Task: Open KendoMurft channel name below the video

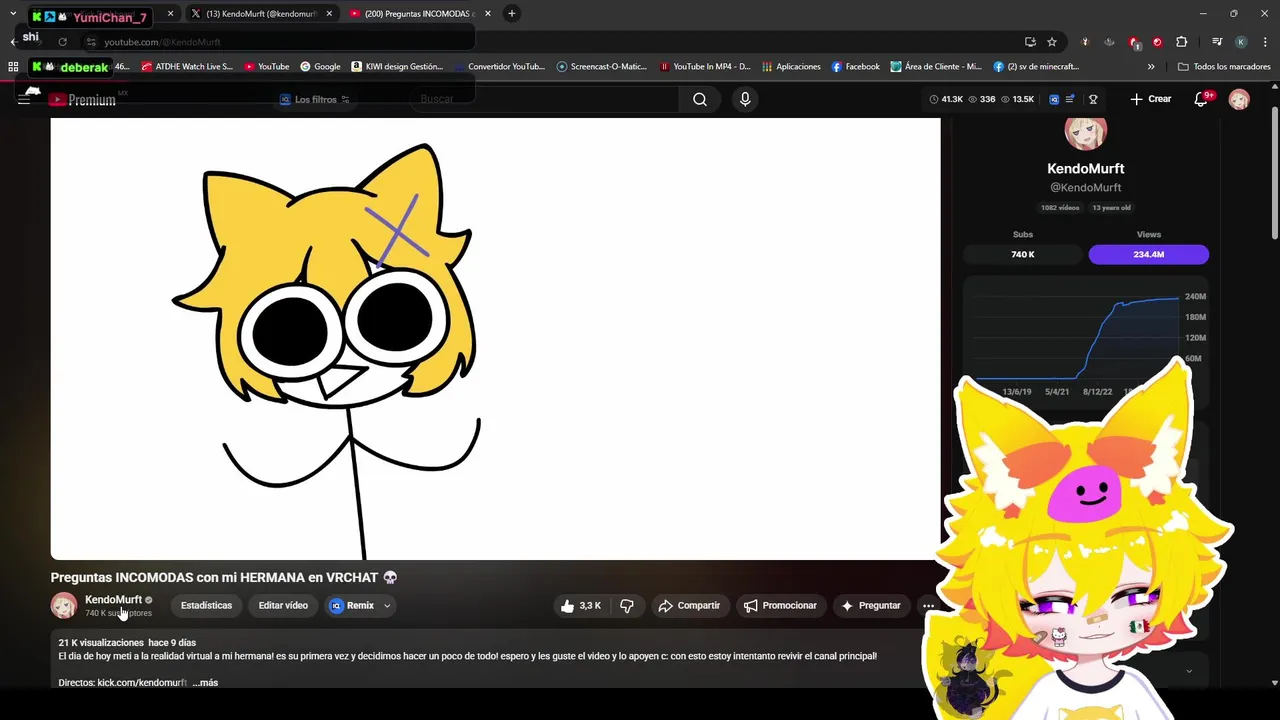Action: point(113,599)
